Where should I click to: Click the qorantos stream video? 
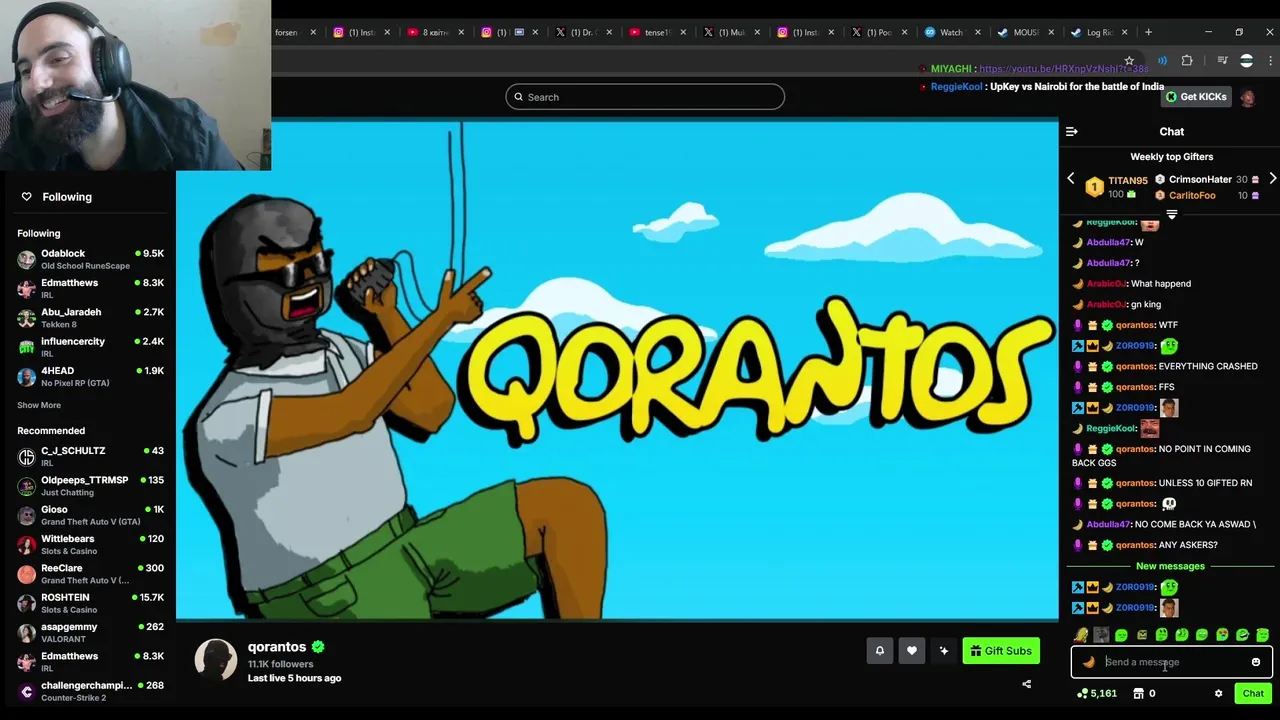(x=617, y=370)
